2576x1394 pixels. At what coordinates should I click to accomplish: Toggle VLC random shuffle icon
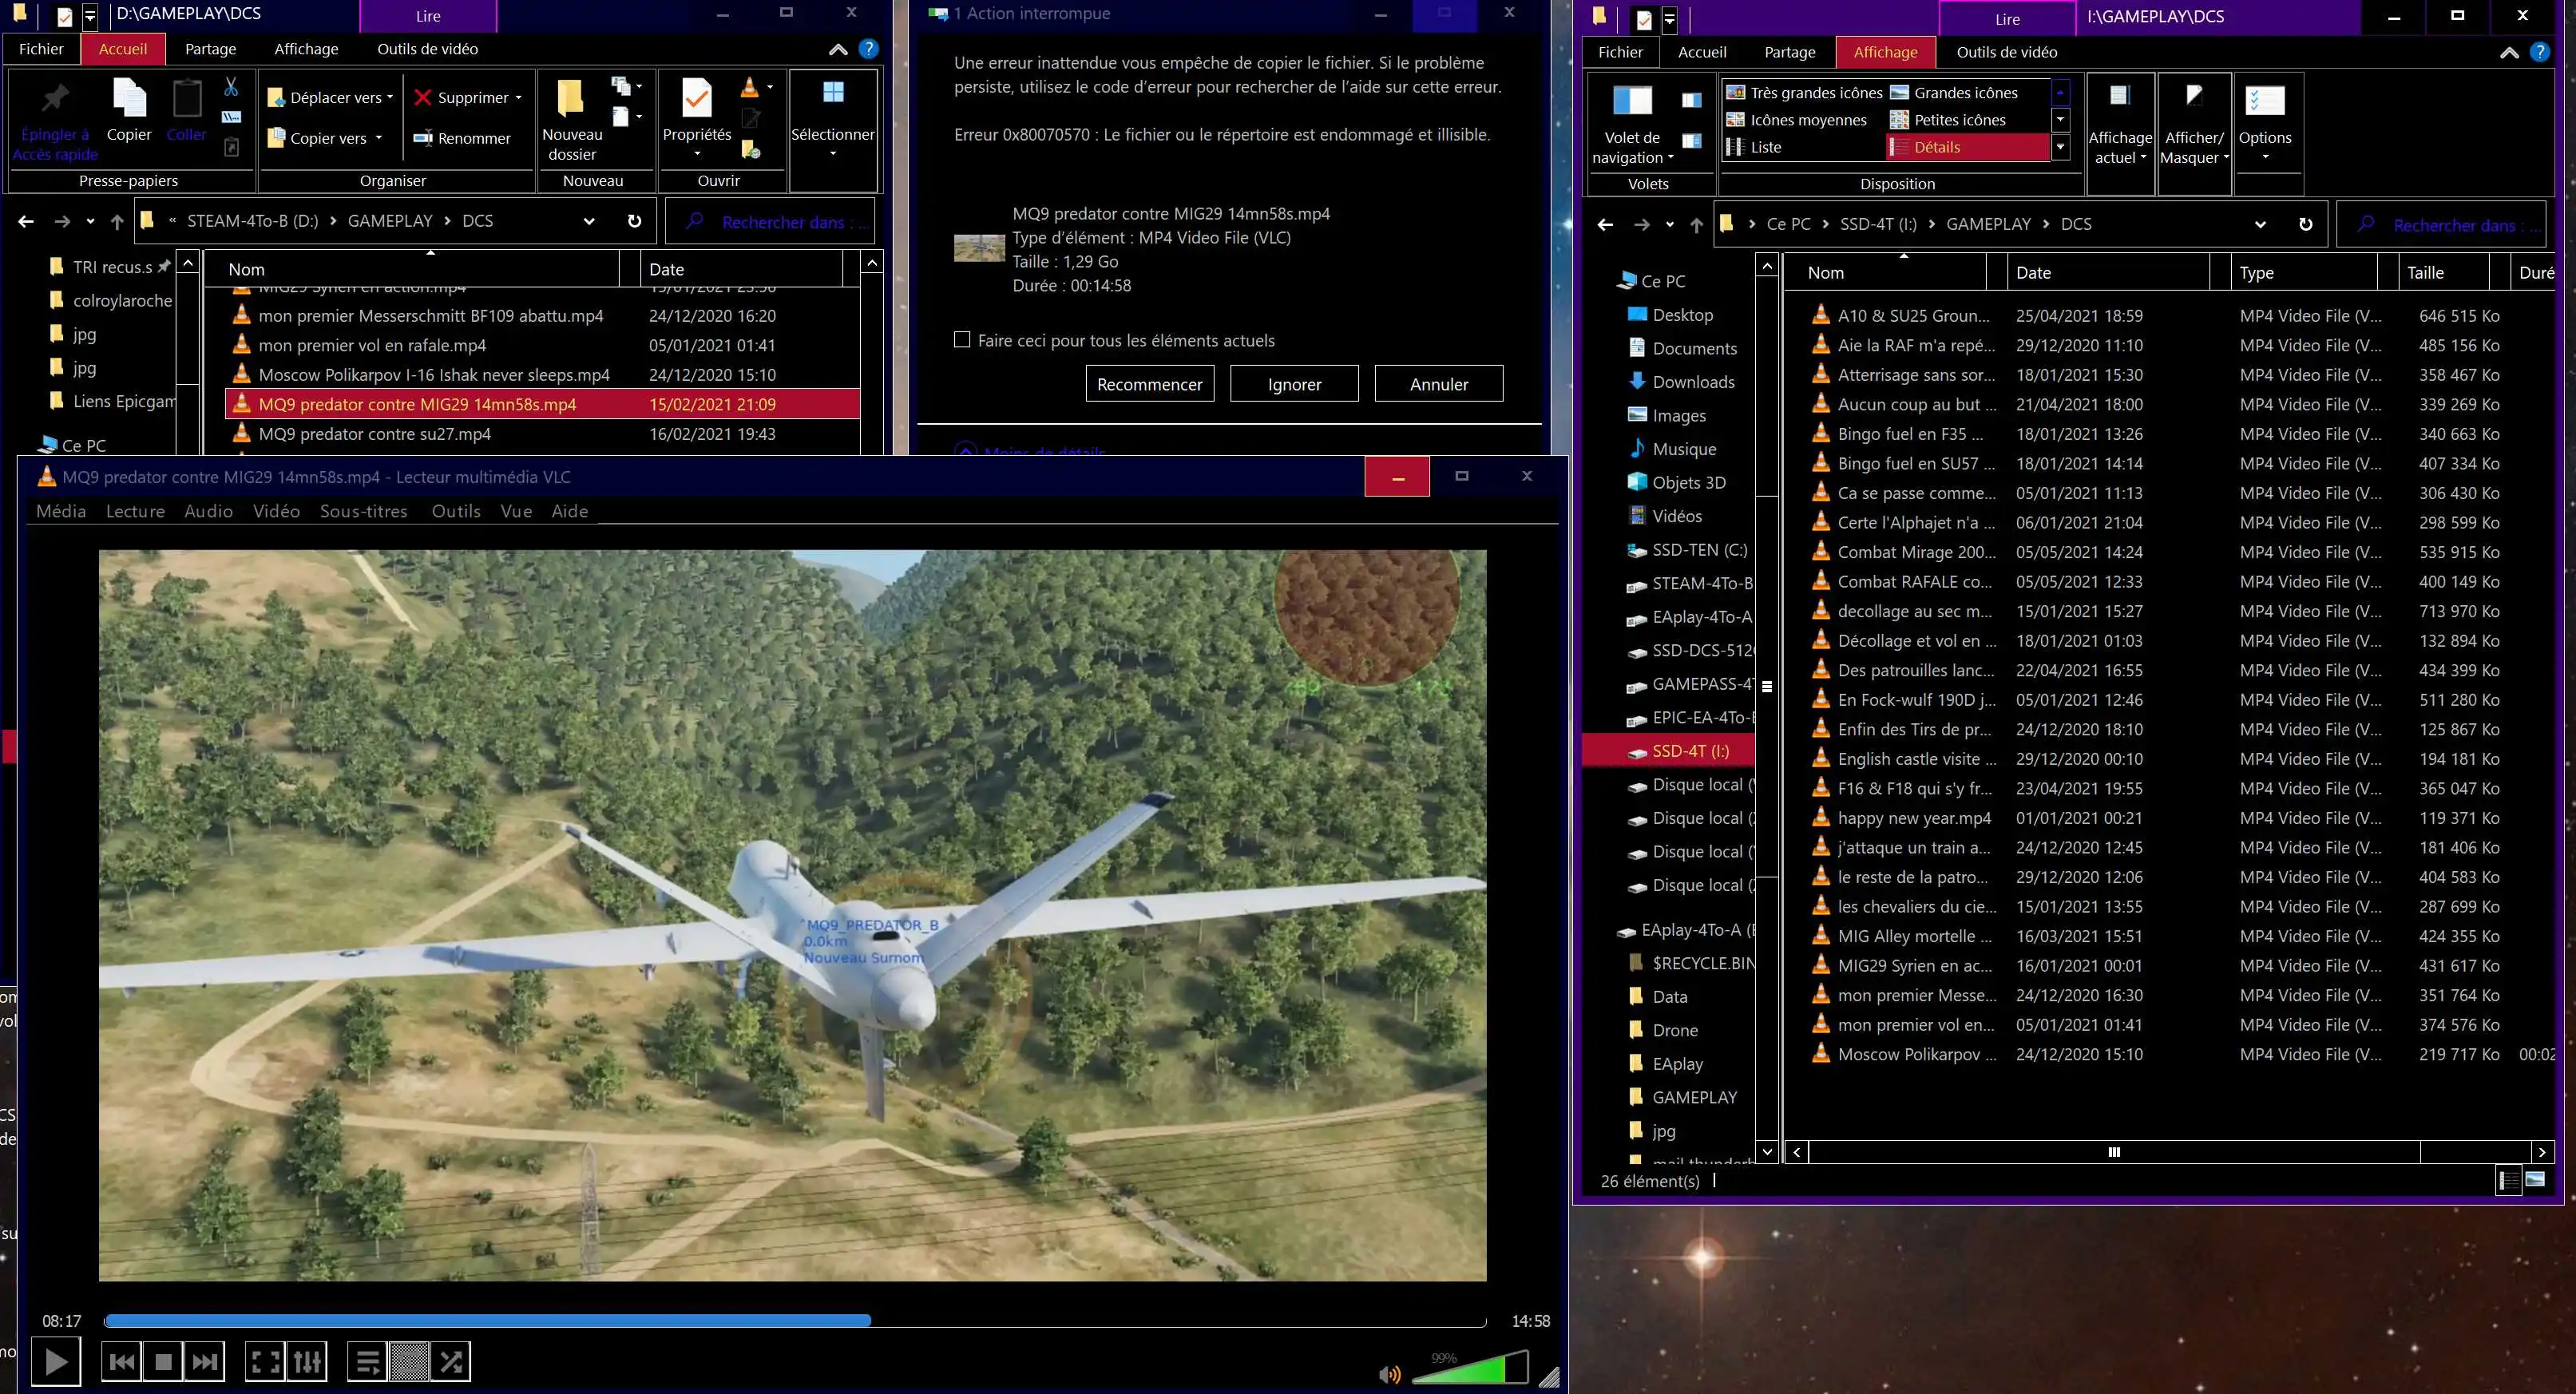[x=451, y=1361]
